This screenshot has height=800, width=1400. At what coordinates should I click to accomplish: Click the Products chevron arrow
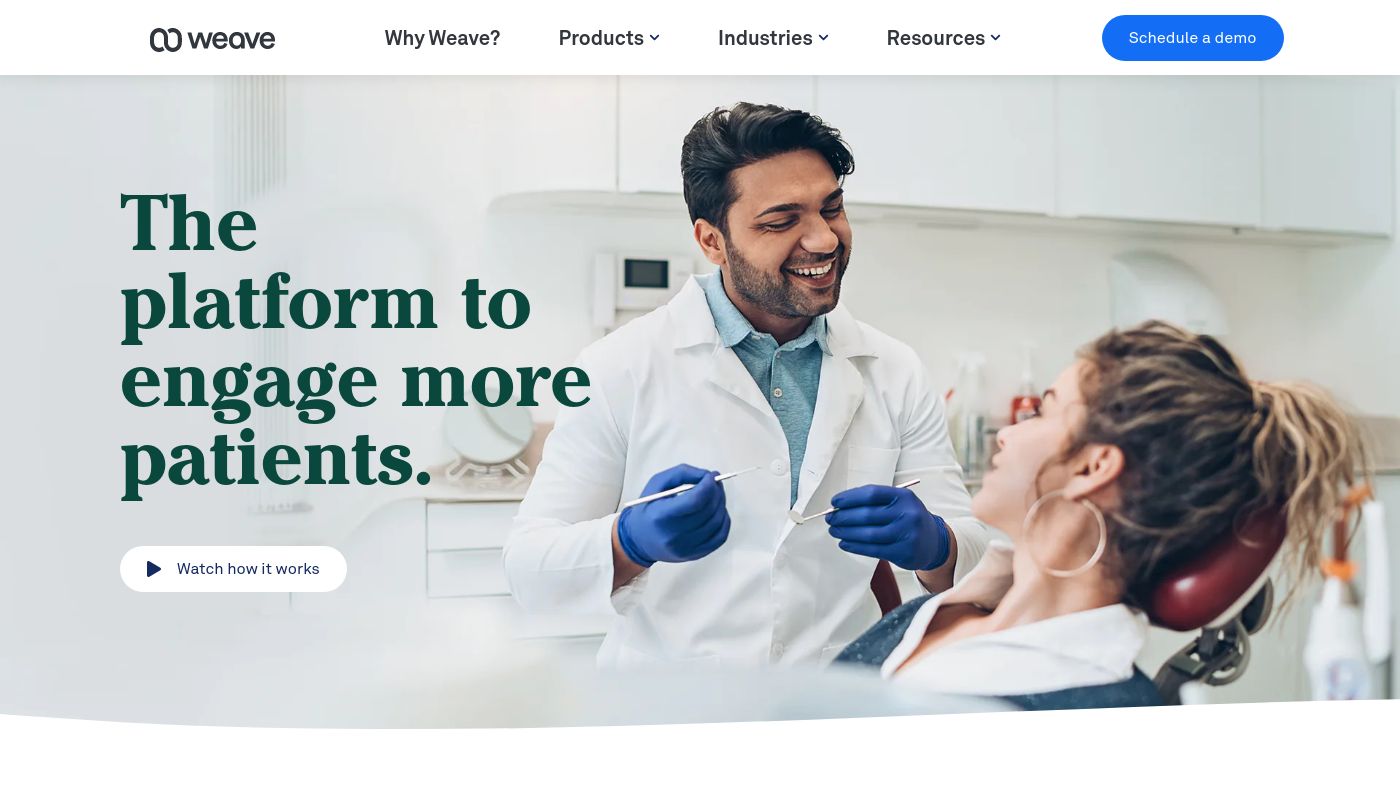click(x=654, y=38)
